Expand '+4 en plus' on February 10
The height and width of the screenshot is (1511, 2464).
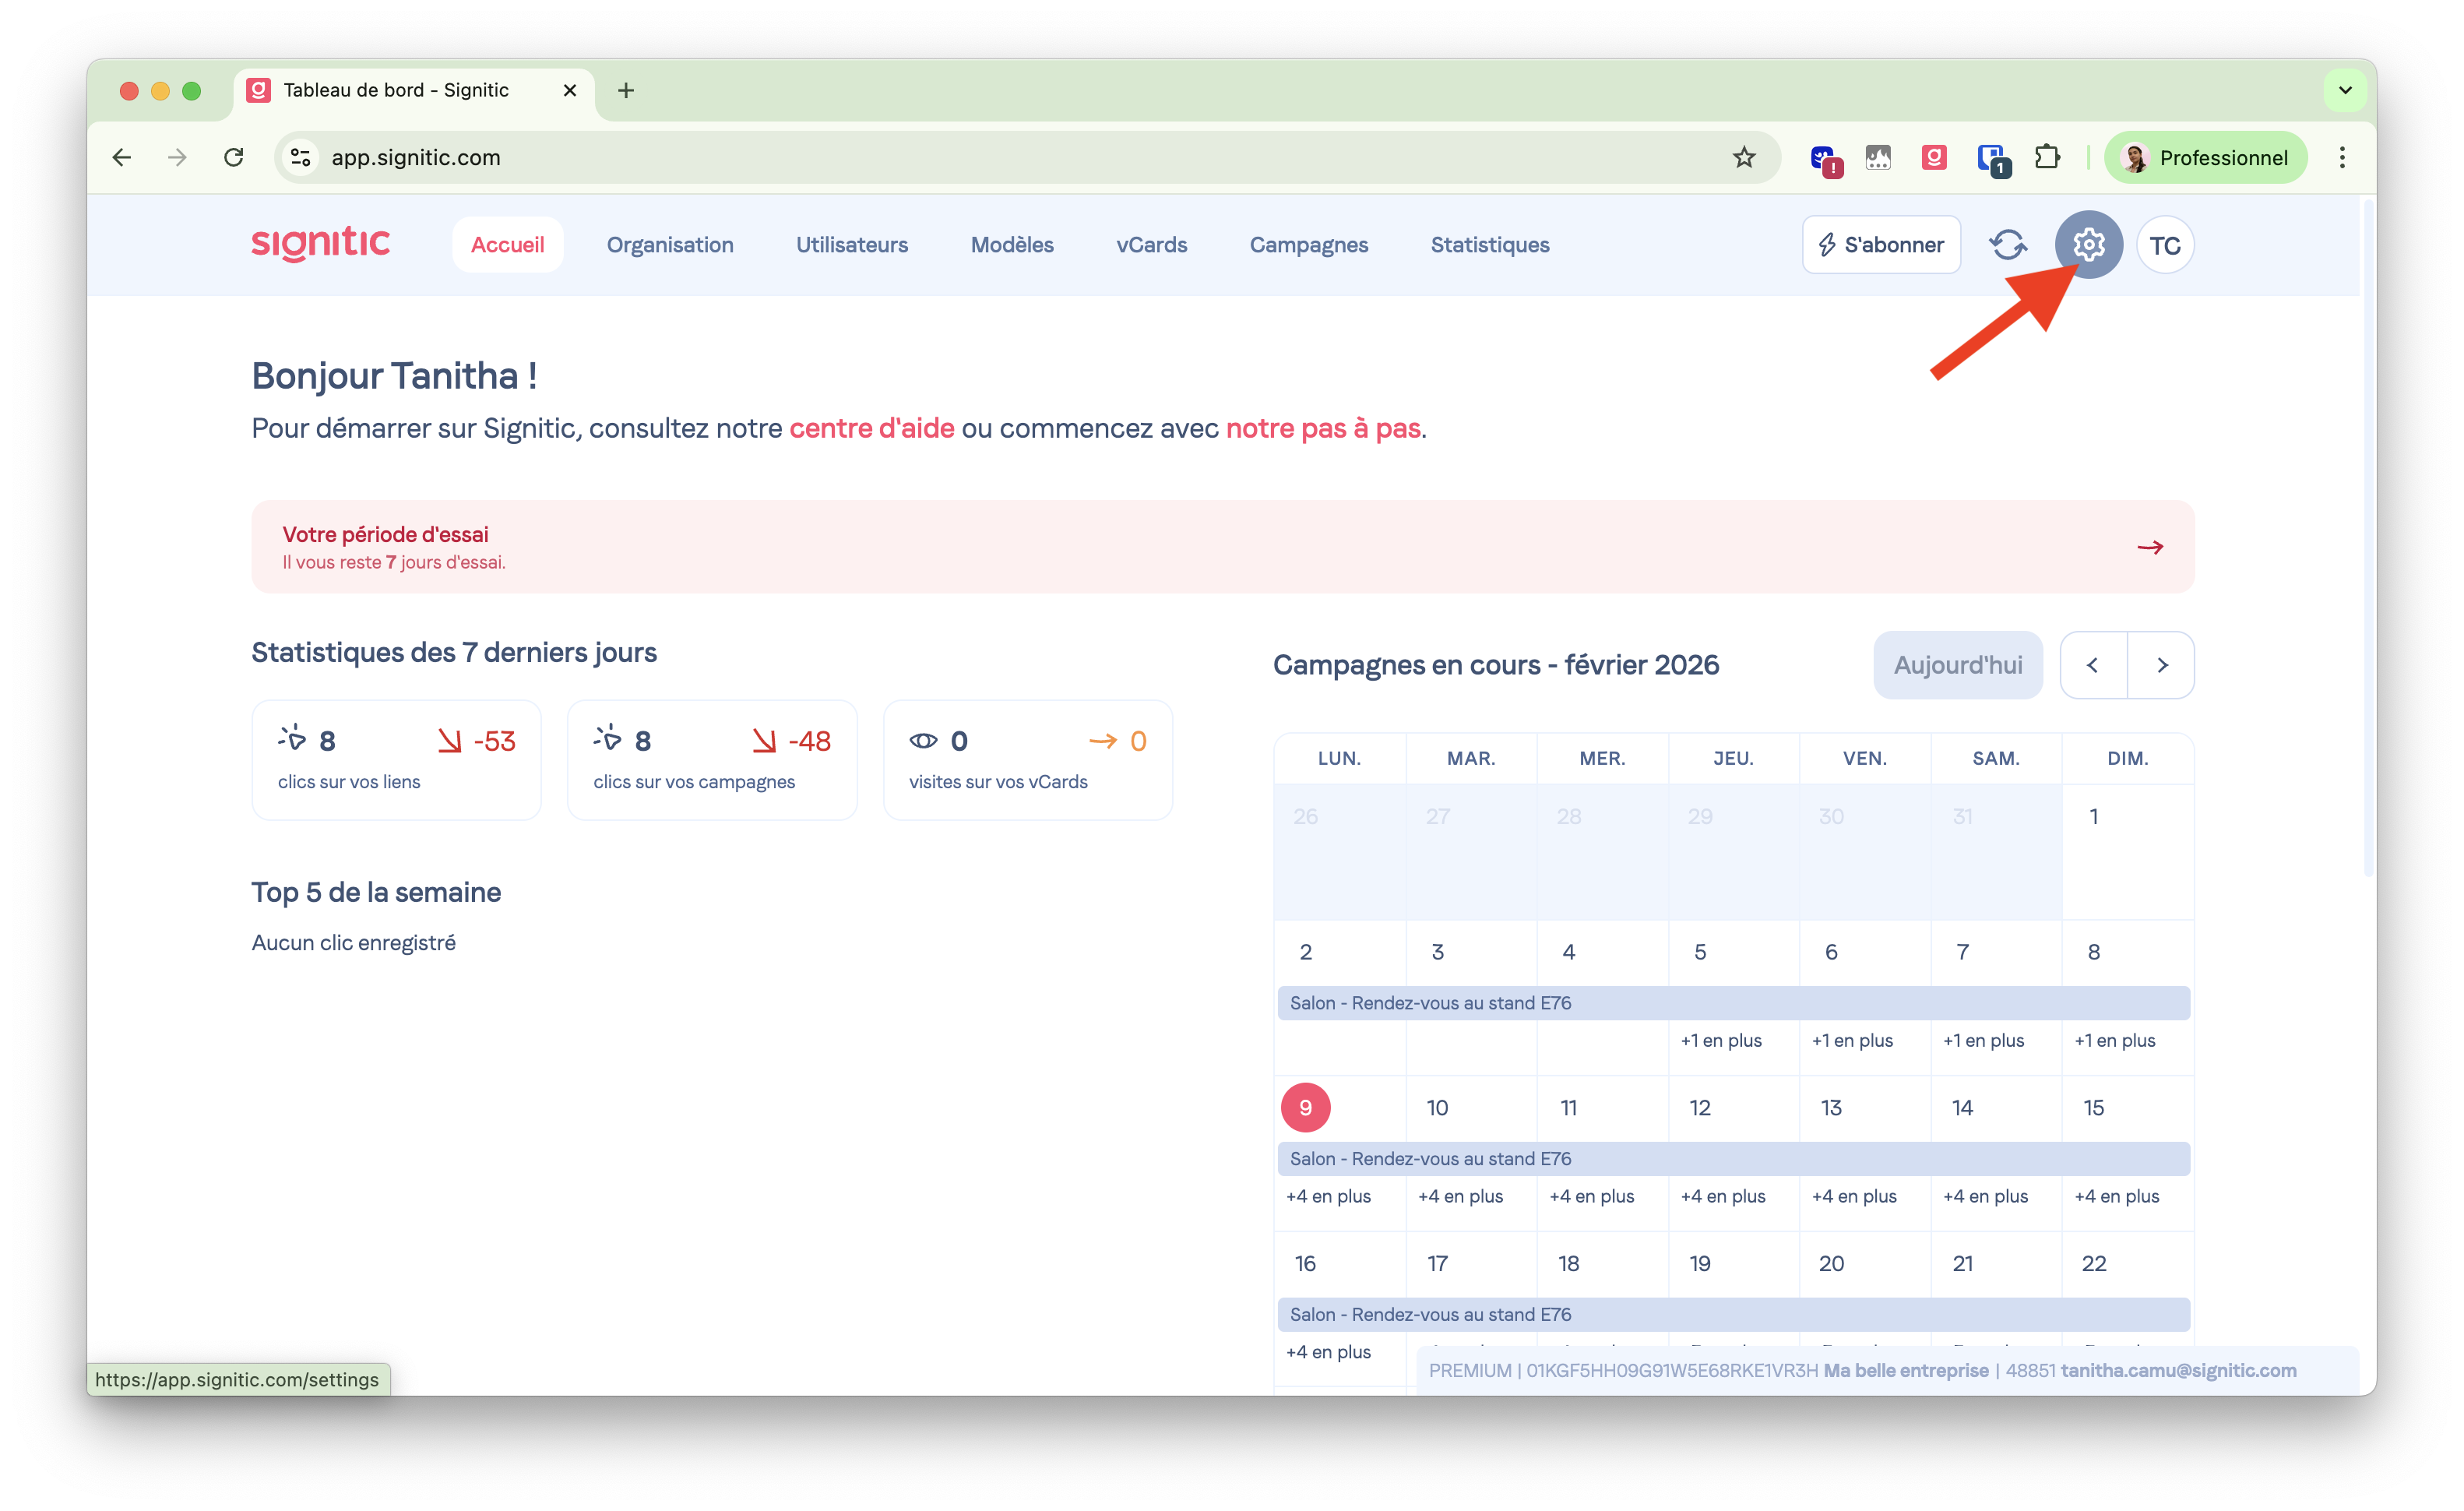[1460, 1196]
